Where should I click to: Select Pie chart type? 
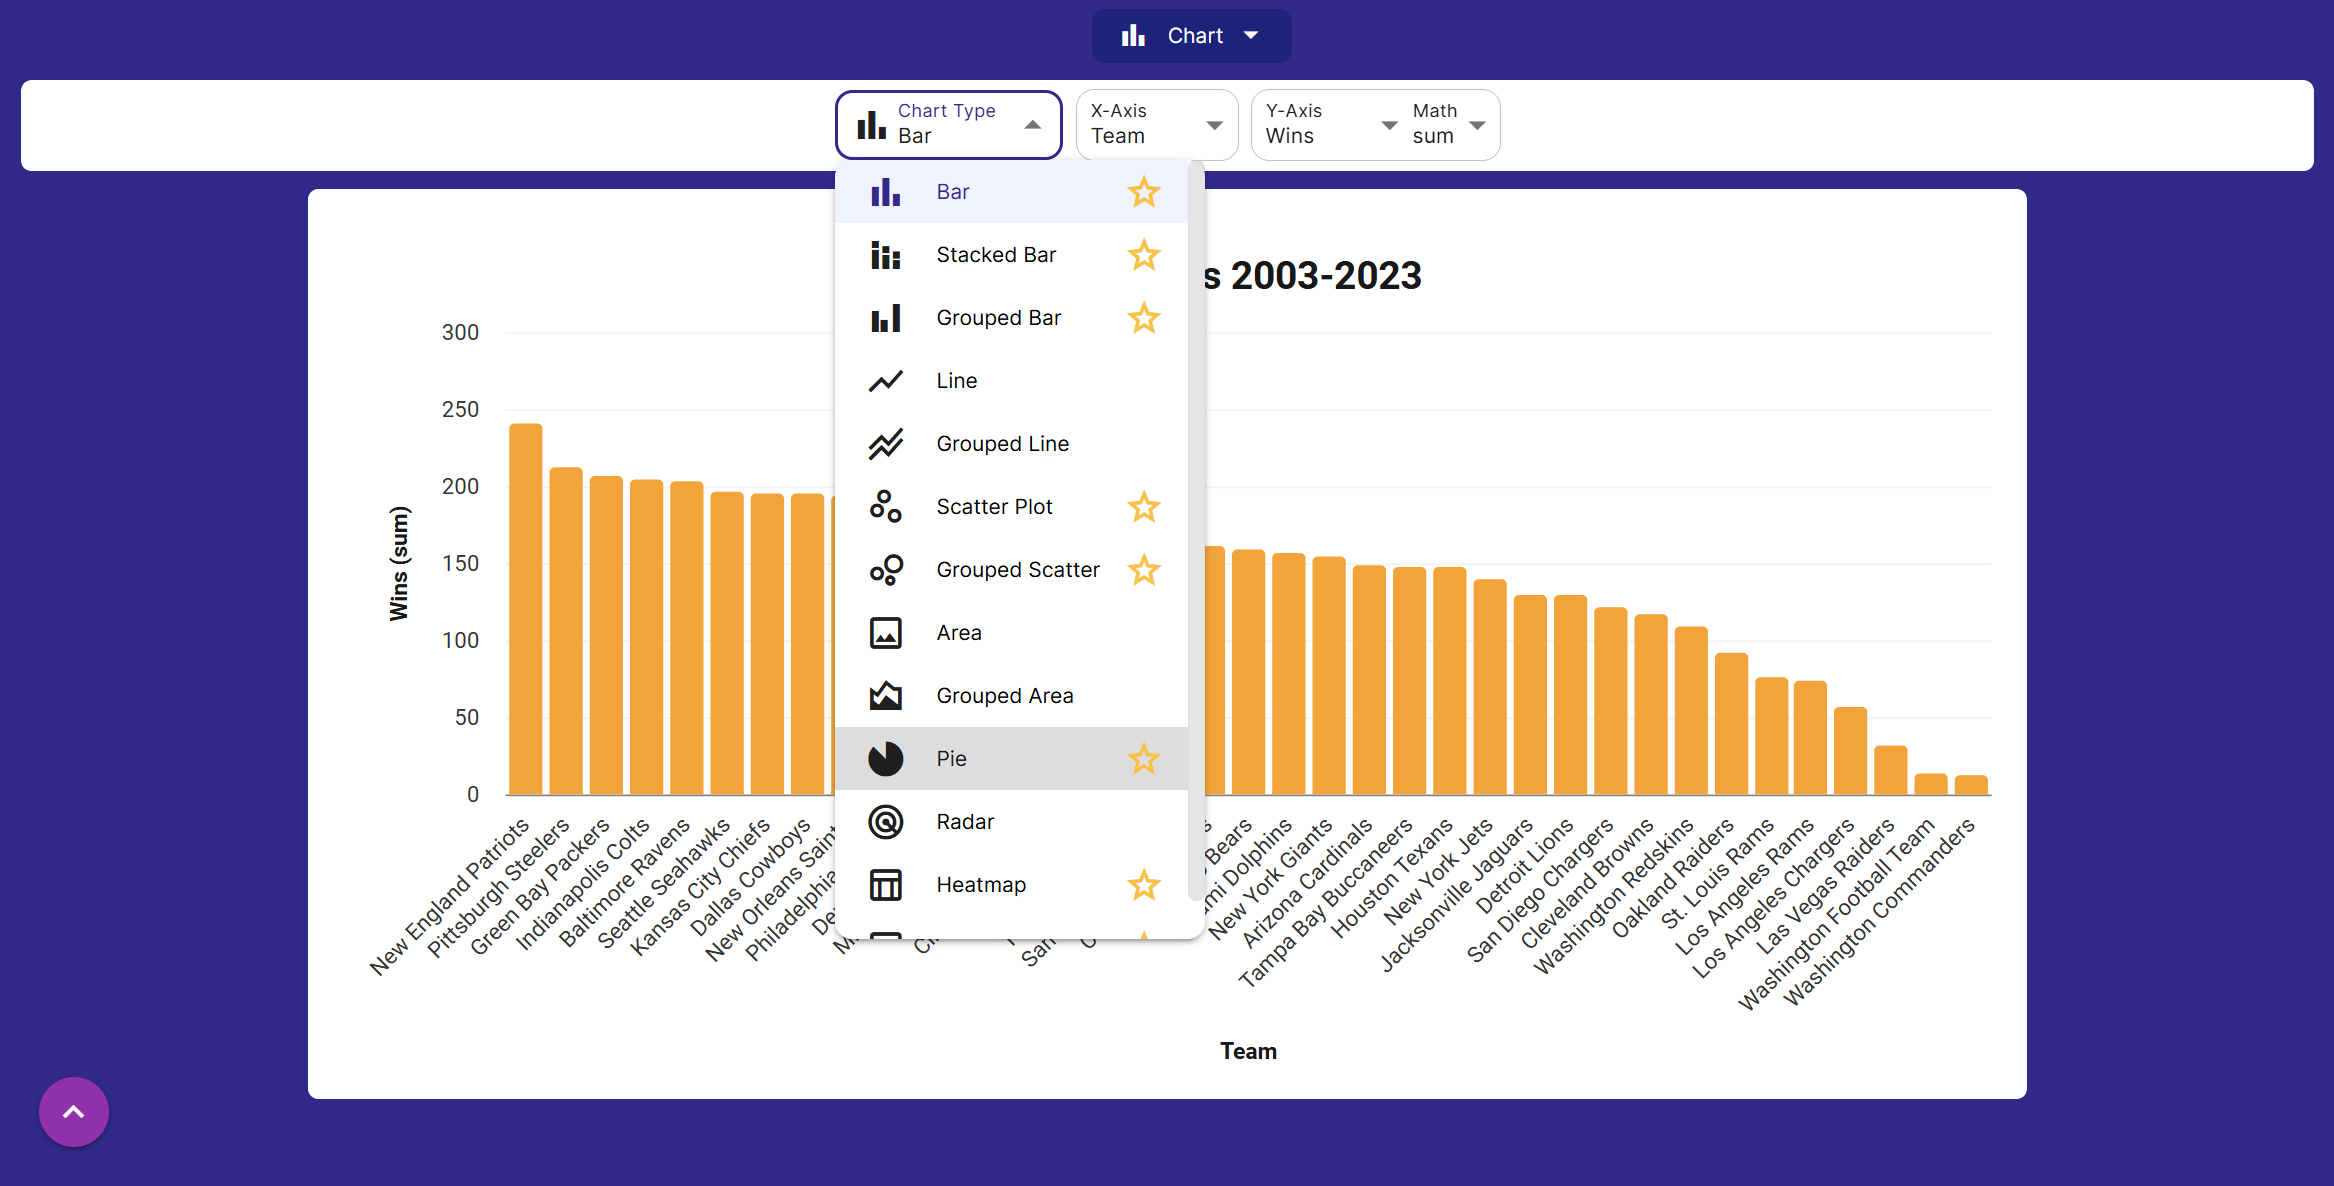(x=1011, y=759)
